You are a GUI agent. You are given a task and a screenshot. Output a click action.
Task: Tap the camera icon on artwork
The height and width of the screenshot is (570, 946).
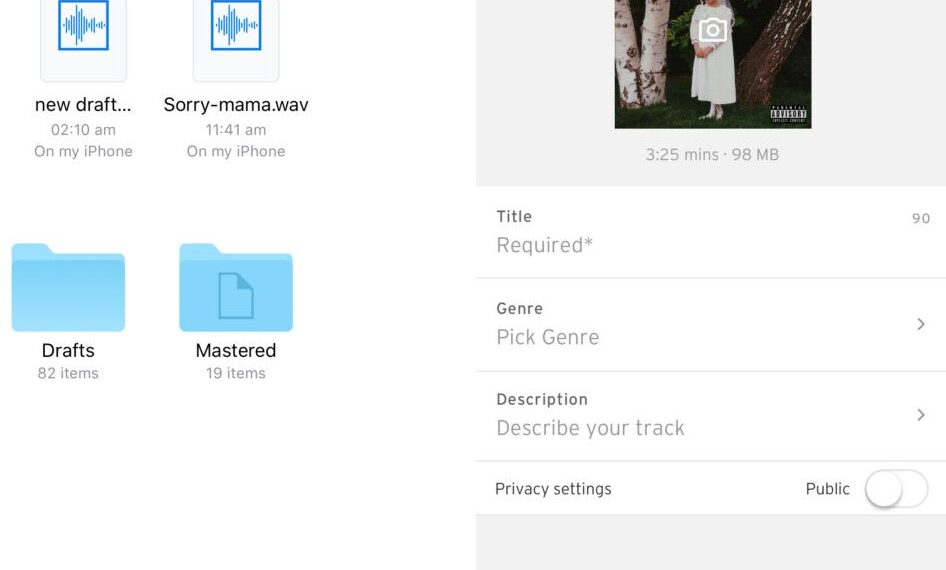pyautogui.click(x=712, y=30)
